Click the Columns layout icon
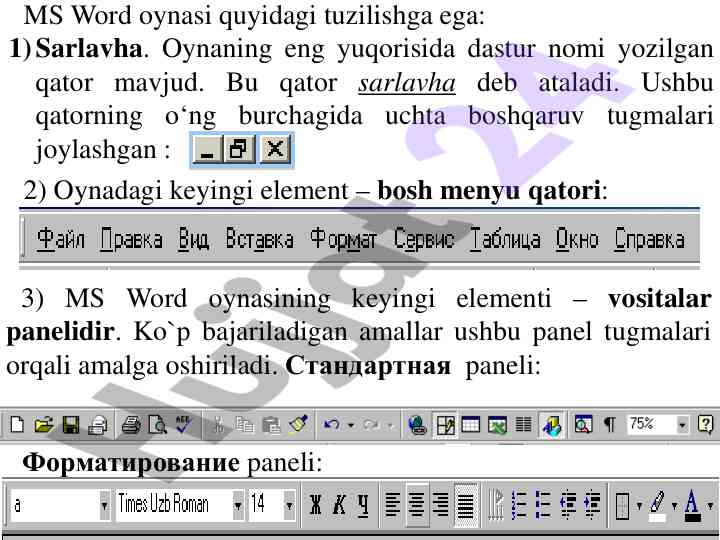720x540 pixels. pos(523,425)
